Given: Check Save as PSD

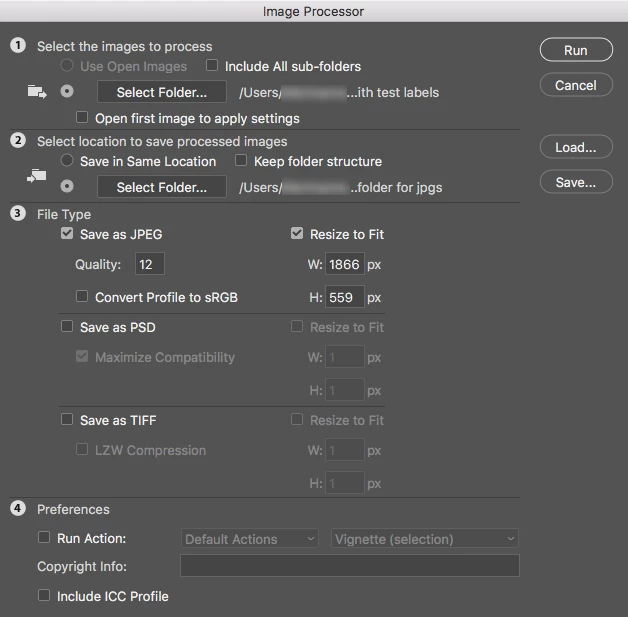Looking at the screenshot, I should tap(67, 326).
